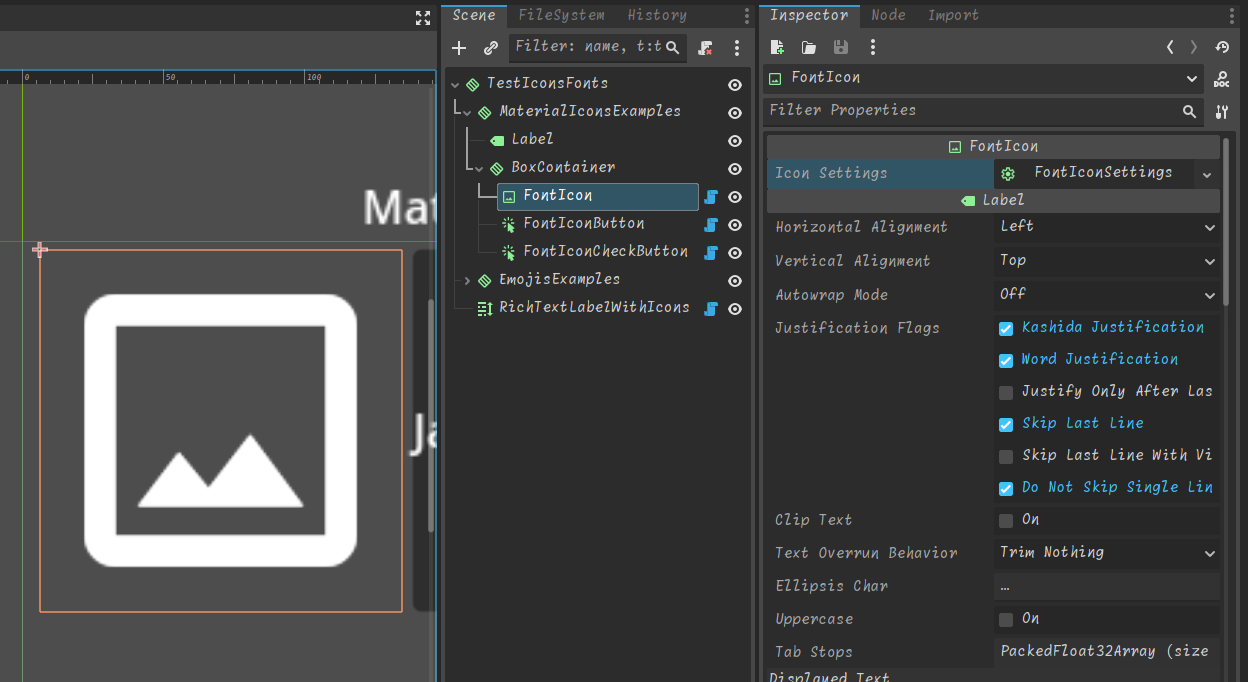1248x682 pixels.
Task: Open Inspector toolbar three-dot extra options
Action: pyautogui.click(x=873, y=47)
